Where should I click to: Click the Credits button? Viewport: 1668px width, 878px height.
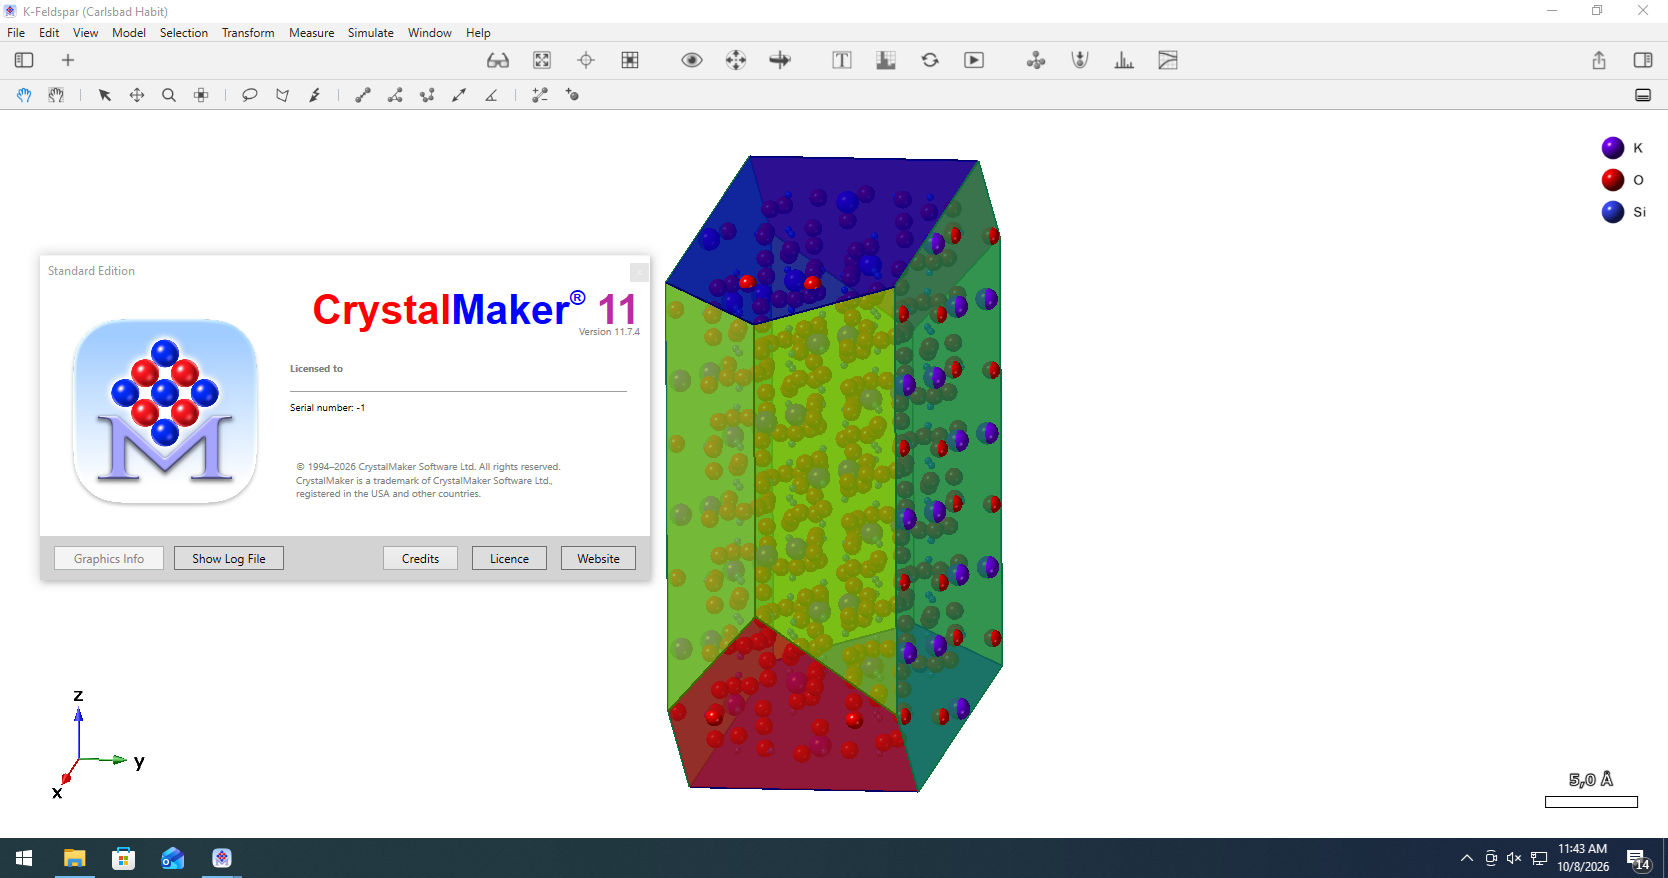[x=420, y=558]
